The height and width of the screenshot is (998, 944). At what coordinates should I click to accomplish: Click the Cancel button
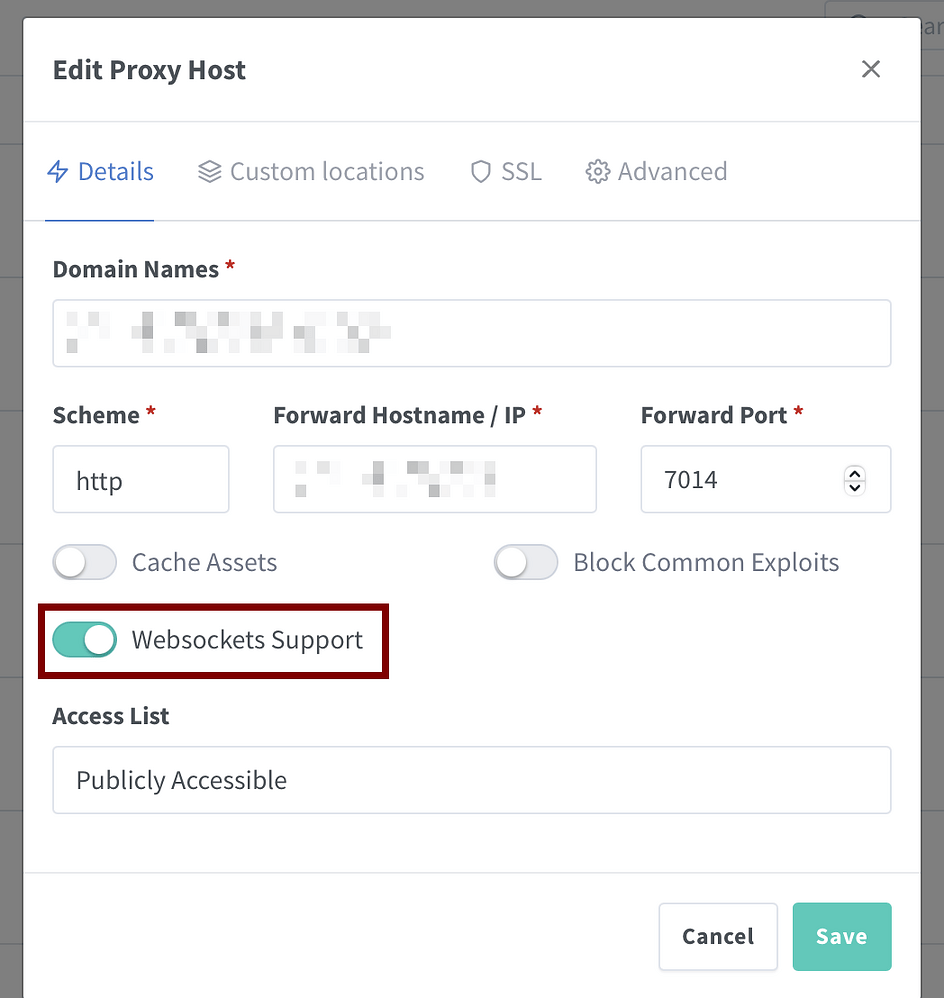tap(717, 936)
